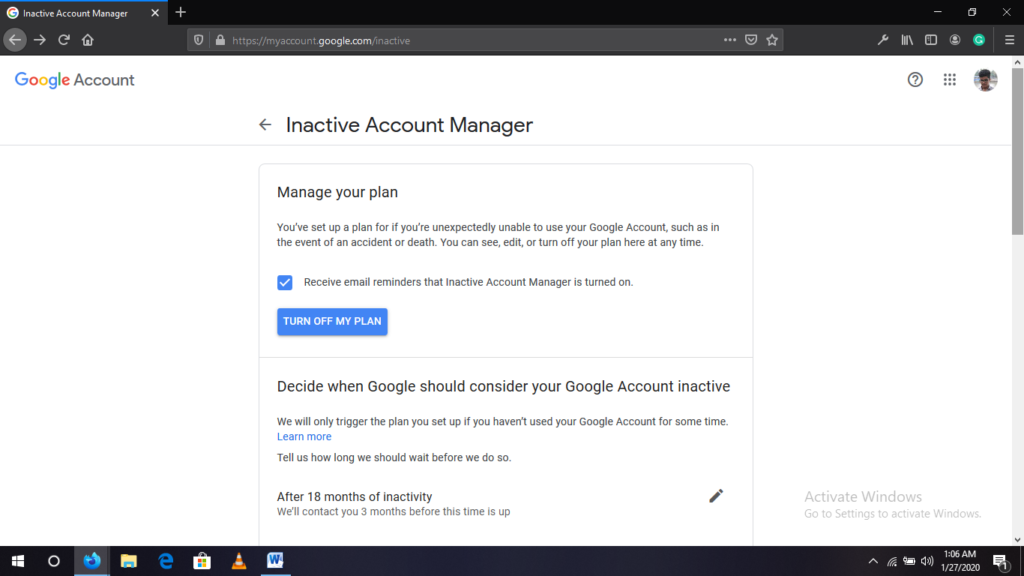This screenshot has width=1024, height=576.
Task: Open the Google apps grid
Action: click(950, 80)
